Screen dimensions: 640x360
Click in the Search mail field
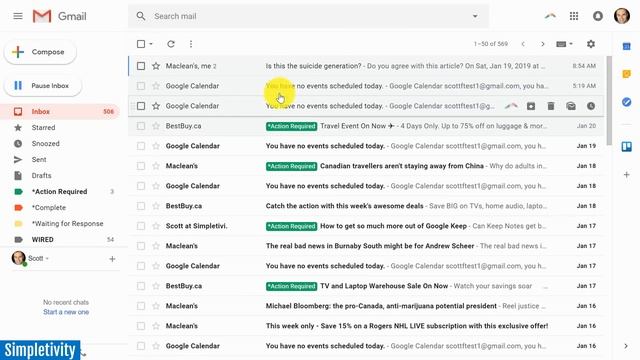click(x=308, y=16)
